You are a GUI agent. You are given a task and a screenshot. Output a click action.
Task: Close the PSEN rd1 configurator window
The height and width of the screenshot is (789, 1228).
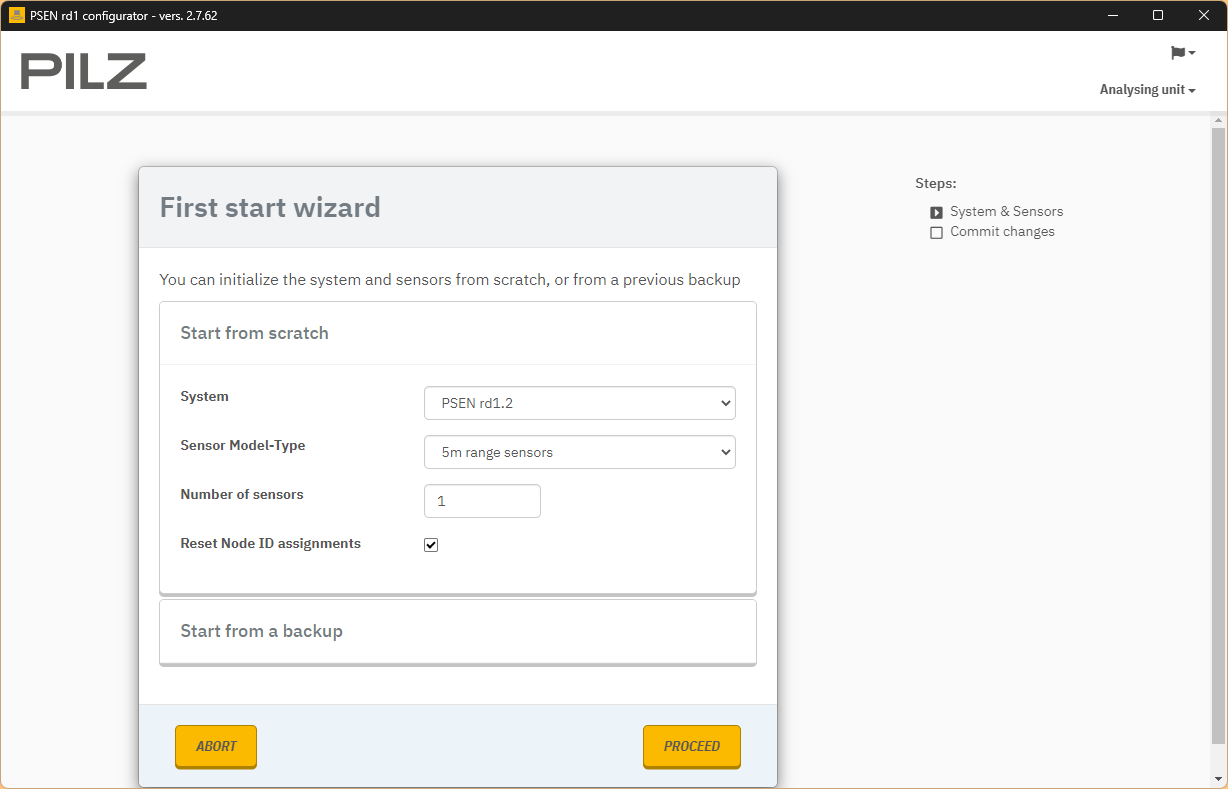[x=1204, y=15]
